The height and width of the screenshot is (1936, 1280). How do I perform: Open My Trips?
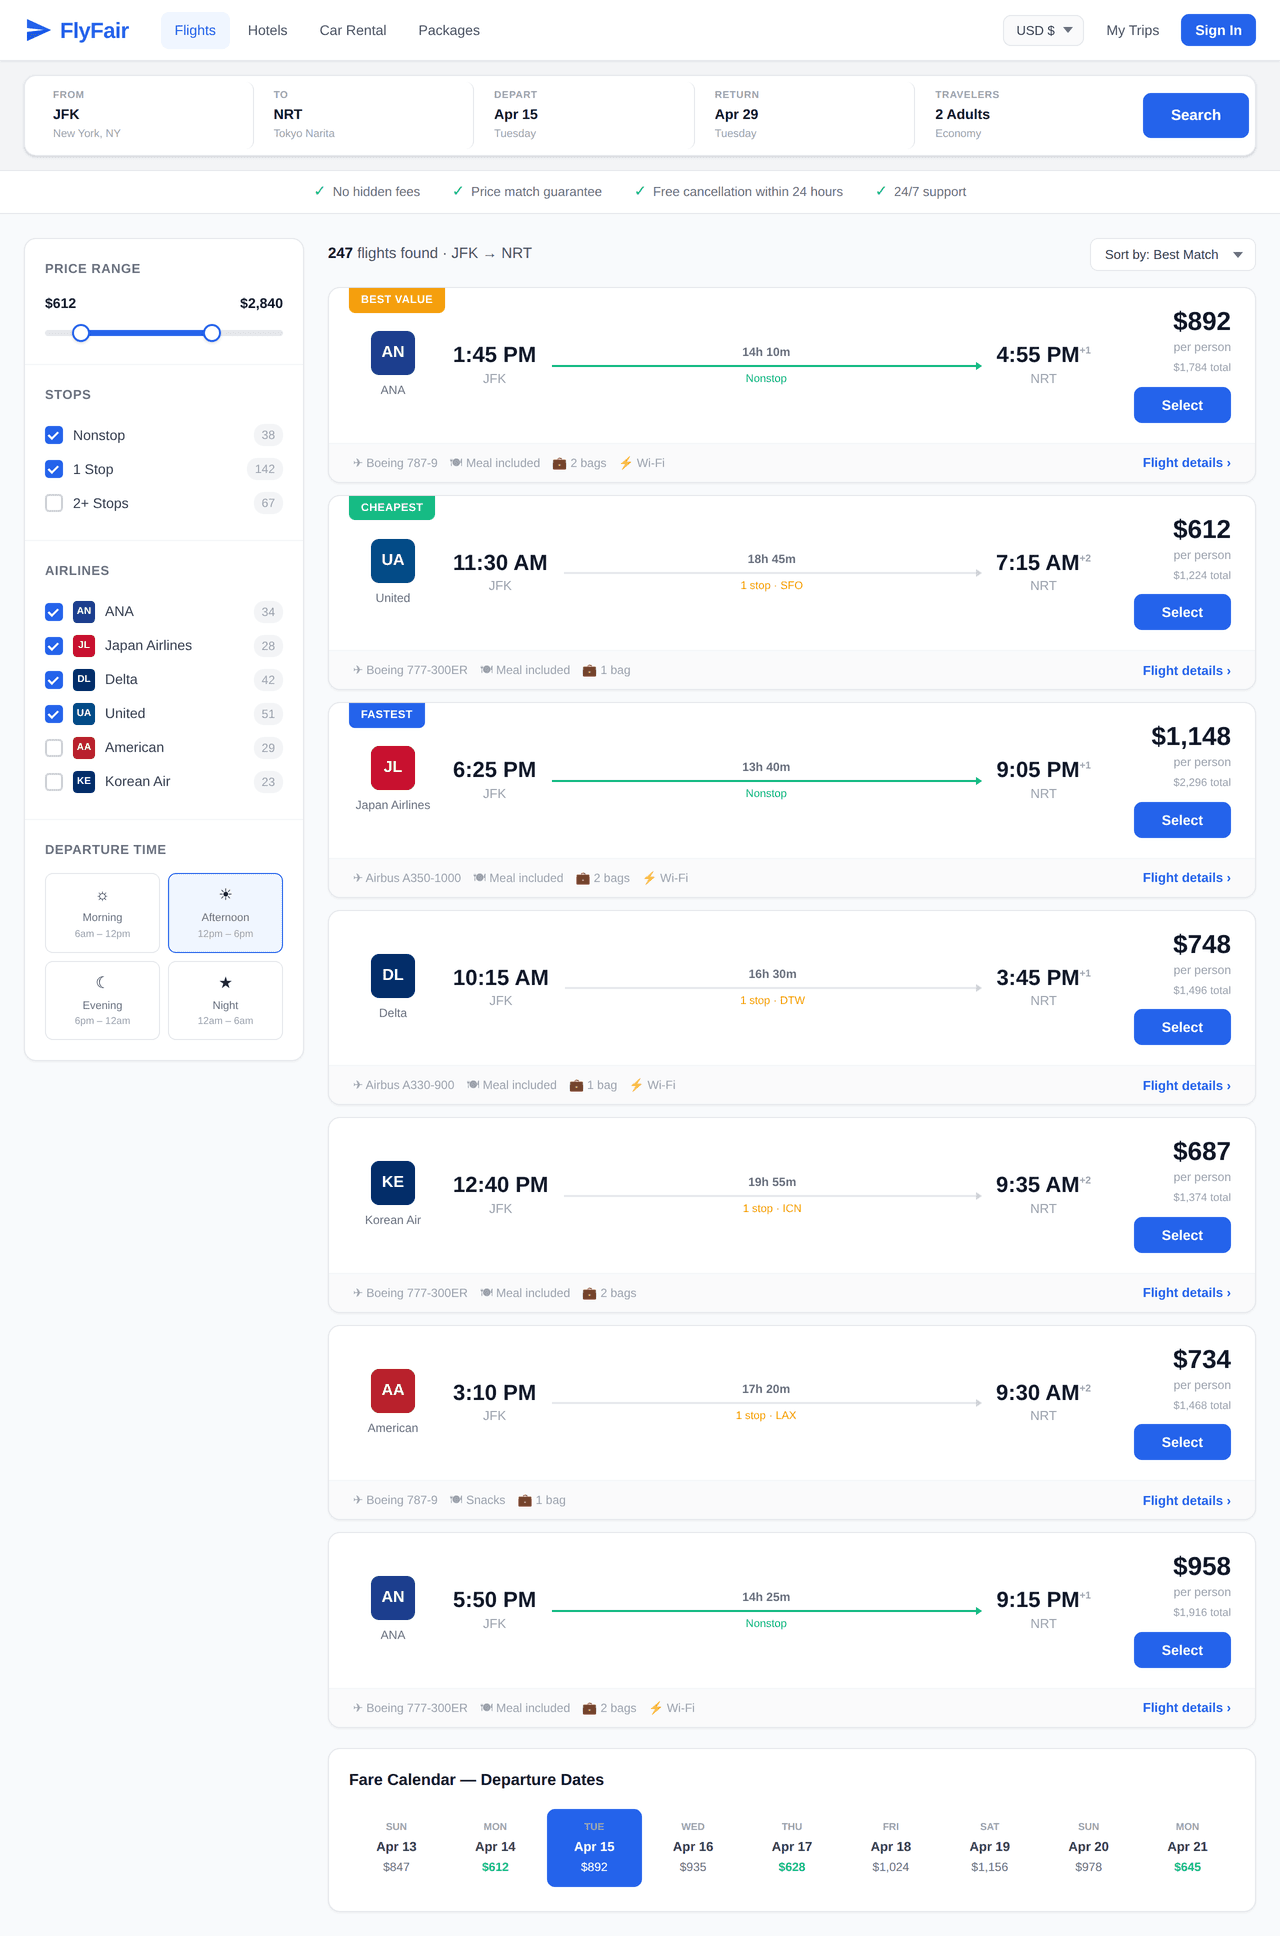(x=1132, y=30)
